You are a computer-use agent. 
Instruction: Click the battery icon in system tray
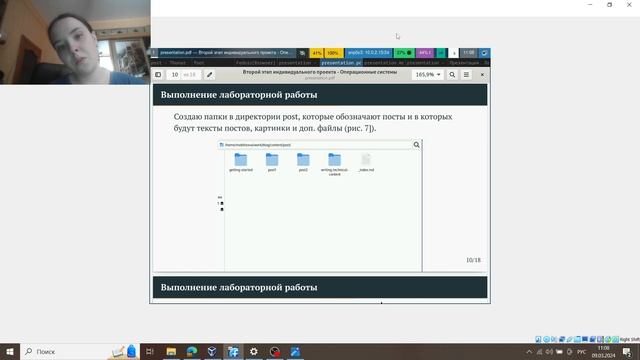click(x=559, y=351)
